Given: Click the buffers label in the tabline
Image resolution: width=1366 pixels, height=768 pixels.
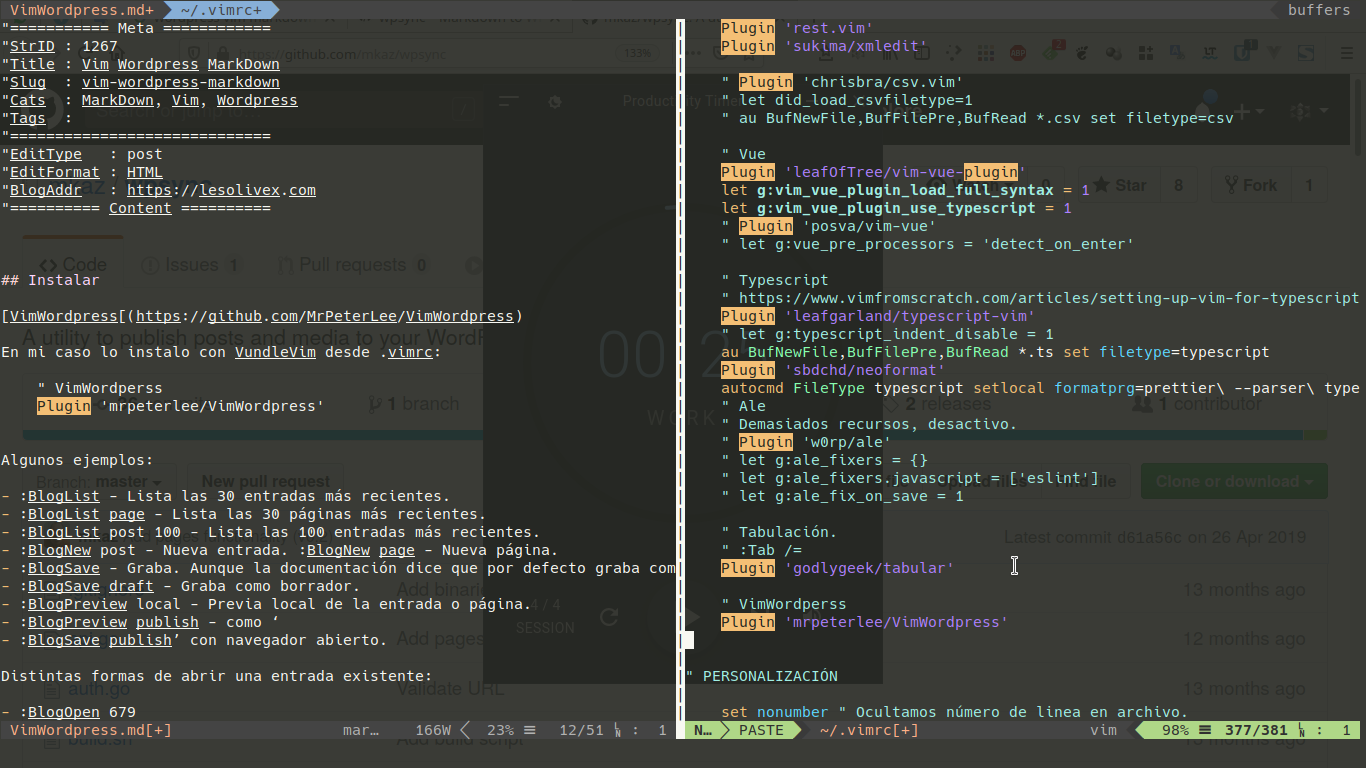Looking at the screenshot, I should point(1318,9).
